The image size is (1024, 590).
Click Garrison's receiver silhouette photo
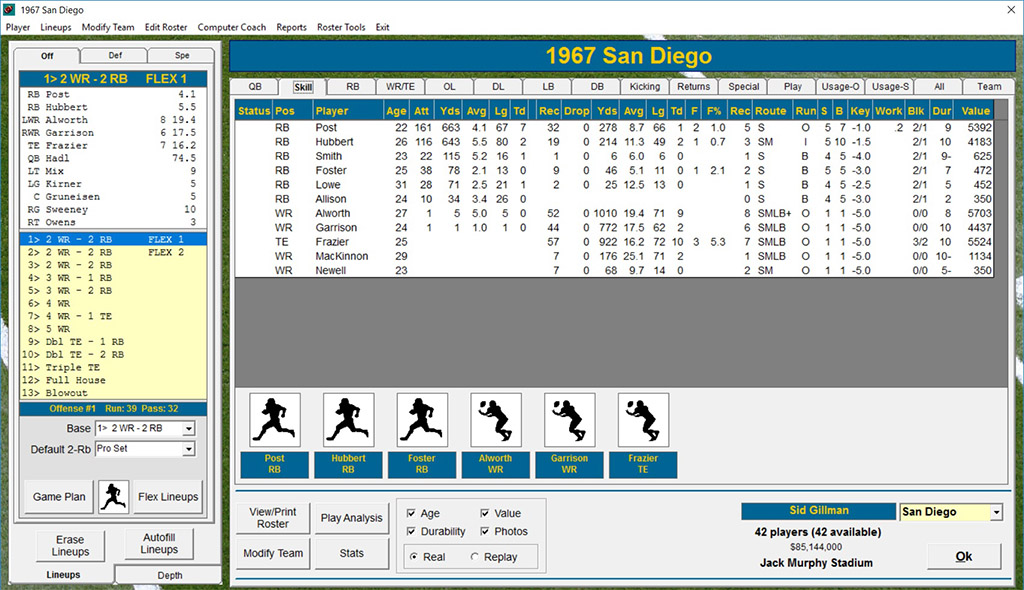point(570,419)
